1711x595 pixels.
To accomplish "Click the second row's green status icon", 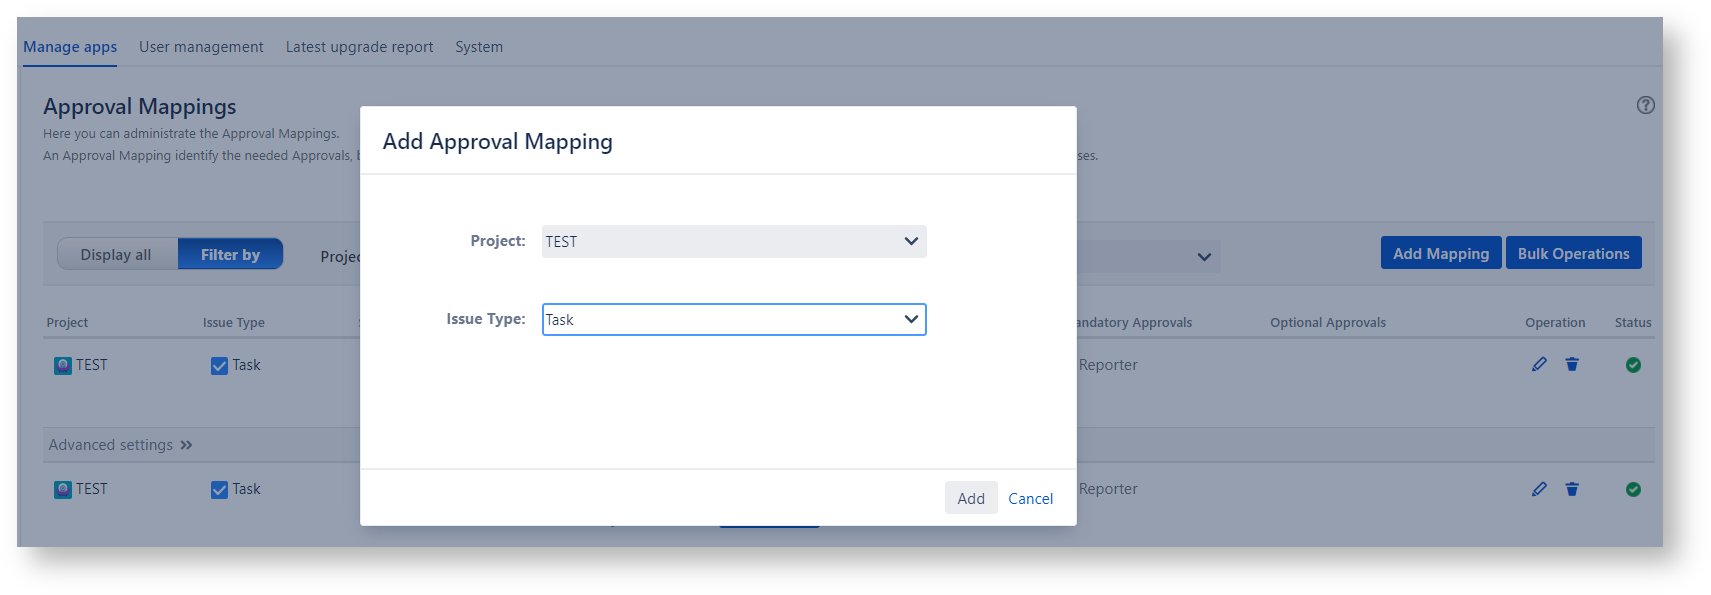I will click(1633, 489).
